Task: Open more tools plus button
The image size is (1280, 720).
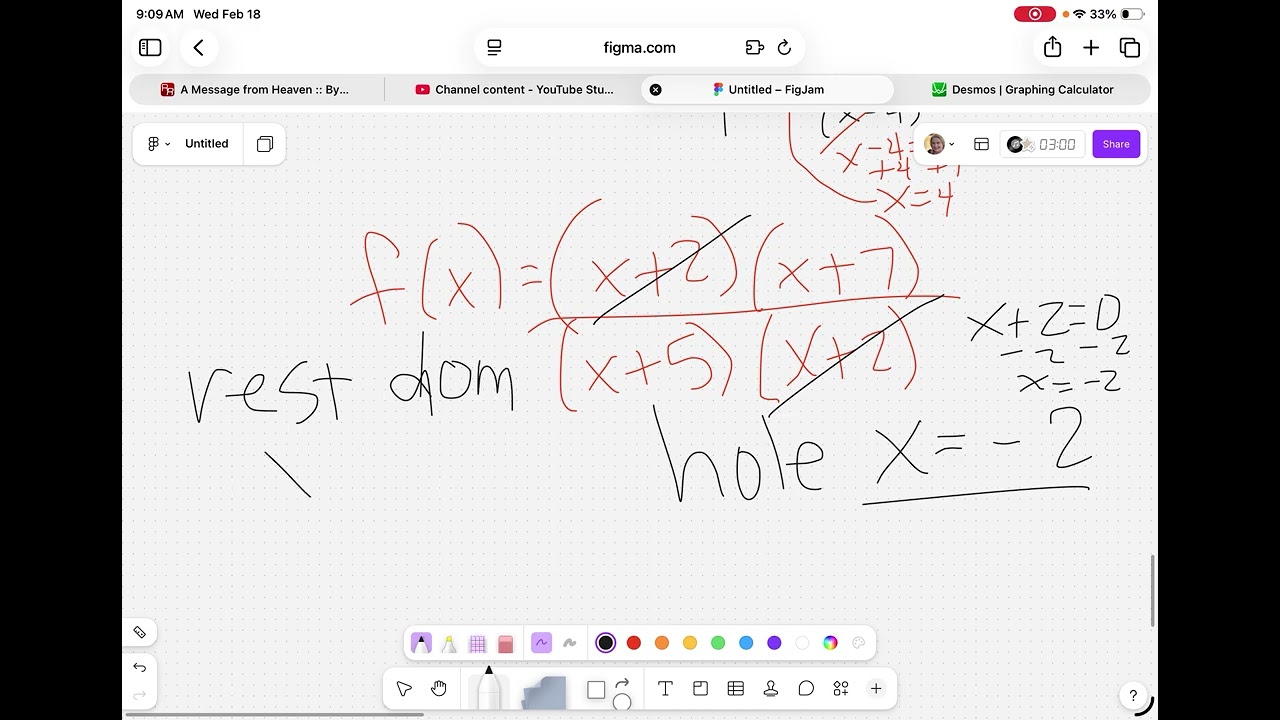Action: [x=876, y=688]
